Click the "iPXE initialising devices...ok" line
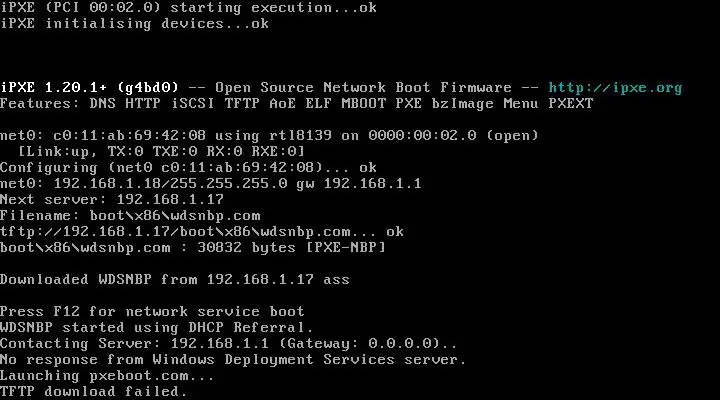The height and width of the screenshot is (400, 720). pos(134,23)
